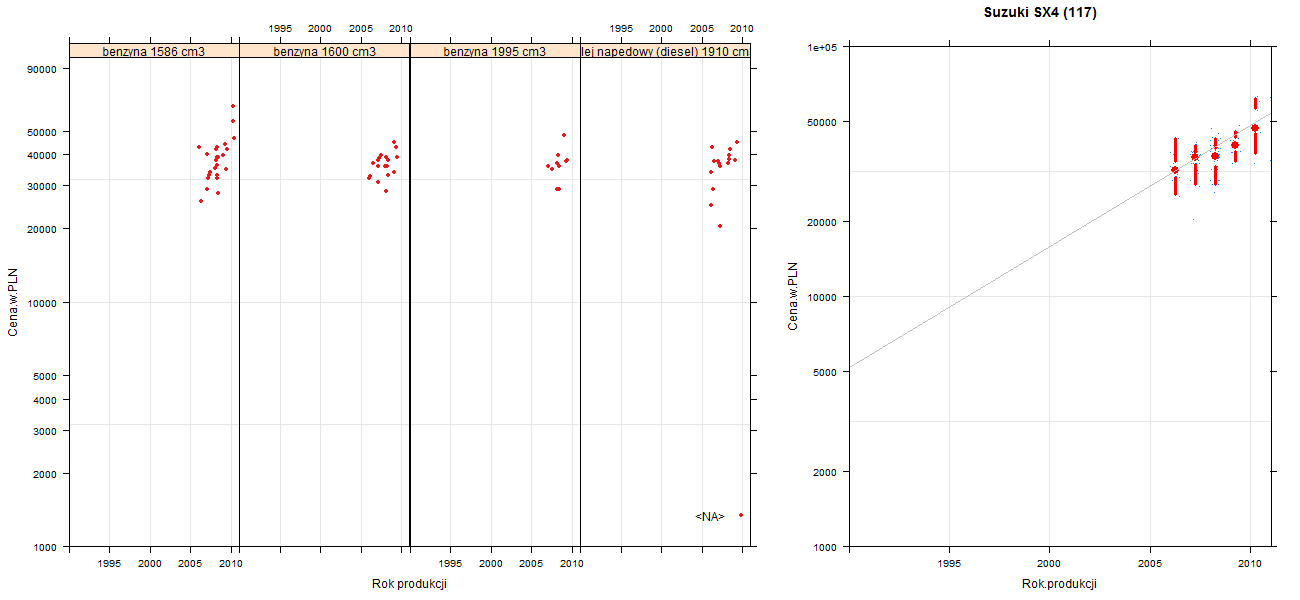Click the 'Rok.produkcji' label under the Suzuki SX4 chart

pyautogui.click(x=1060, y=584)
